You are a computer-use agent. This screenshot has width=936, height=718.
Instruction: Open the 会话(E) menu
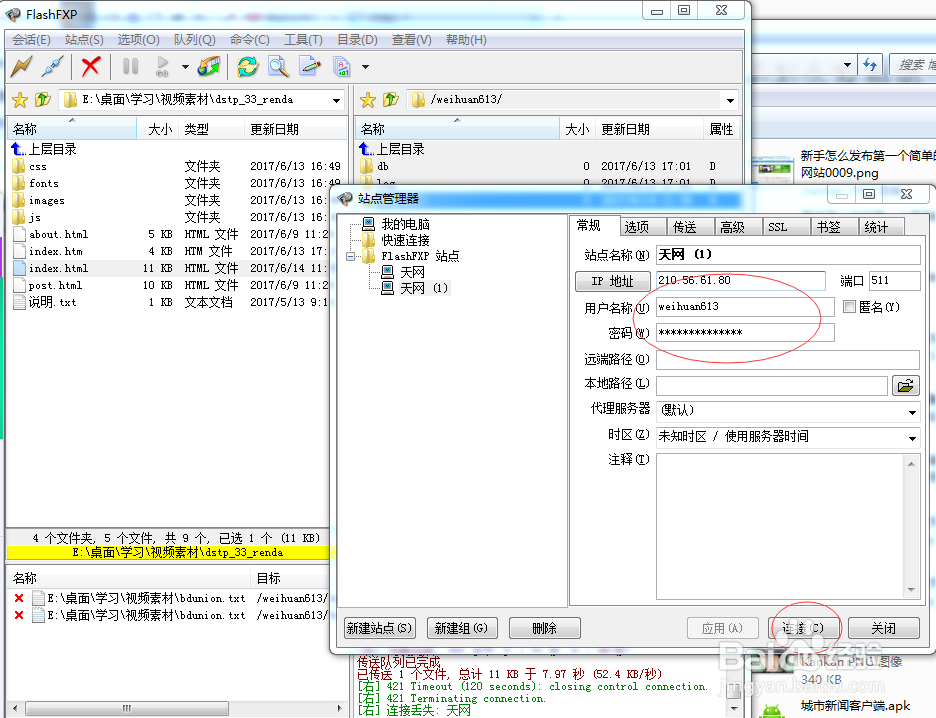31,40
